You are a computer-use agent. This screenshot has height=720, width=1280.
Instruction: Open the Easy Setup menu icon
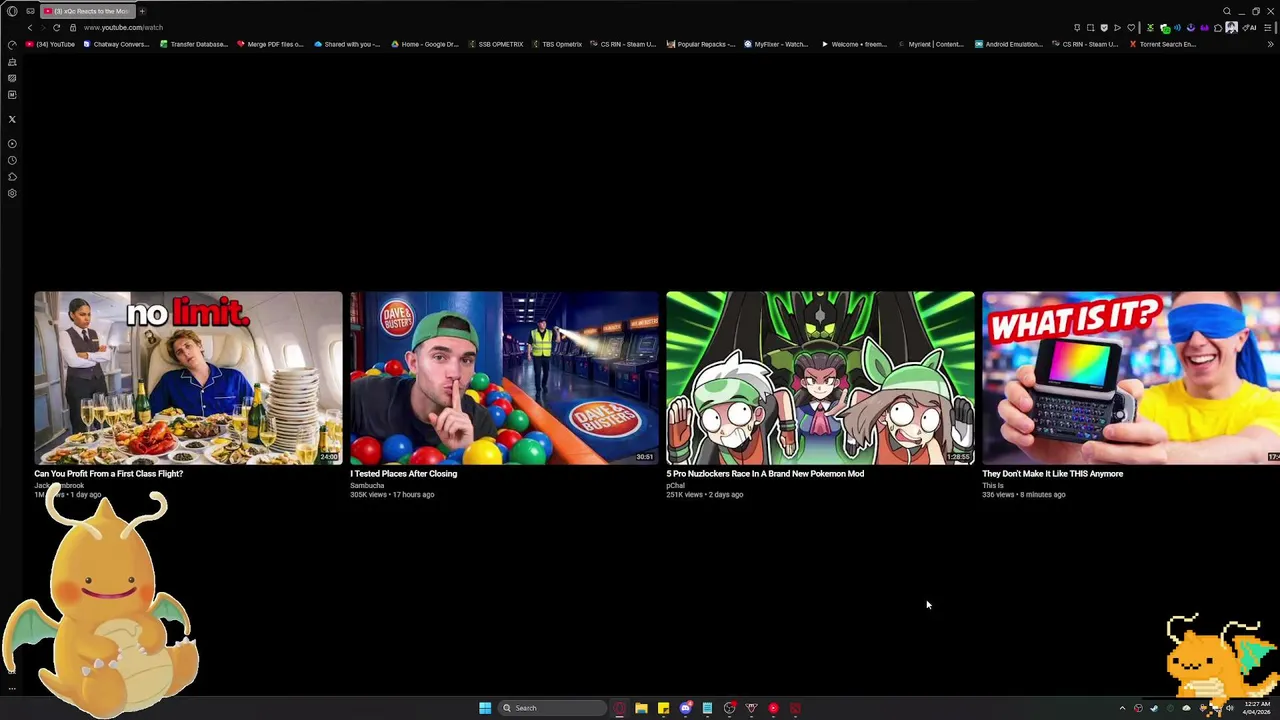point(1267,28)
